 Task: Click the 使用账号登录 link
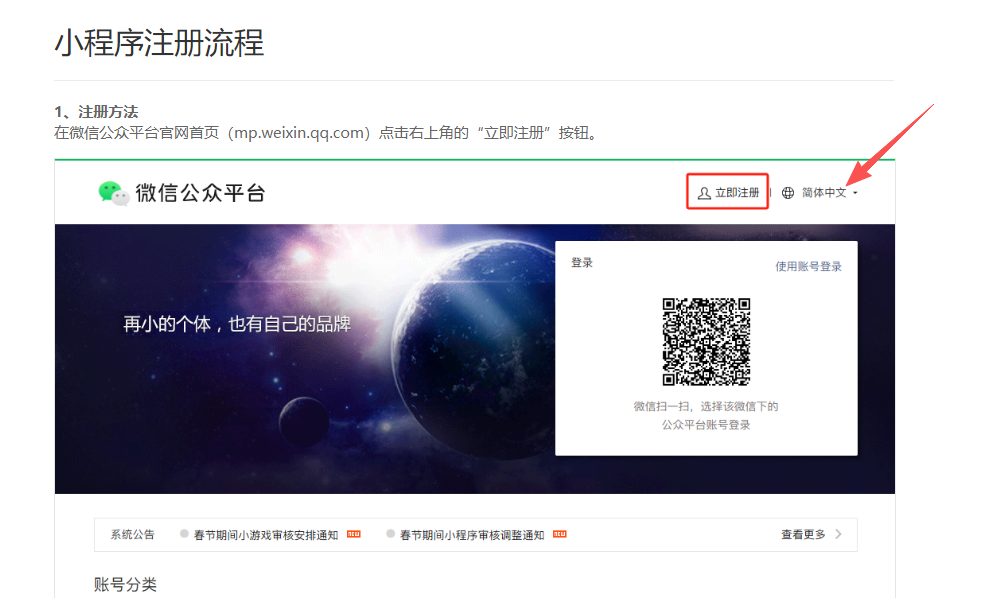click(x=808, y=266)
